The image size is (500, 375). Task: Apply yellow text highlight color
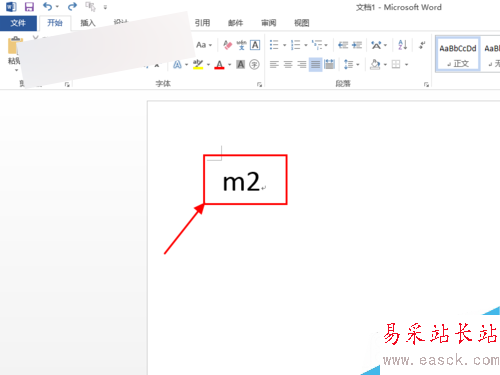tap(198, 64)
